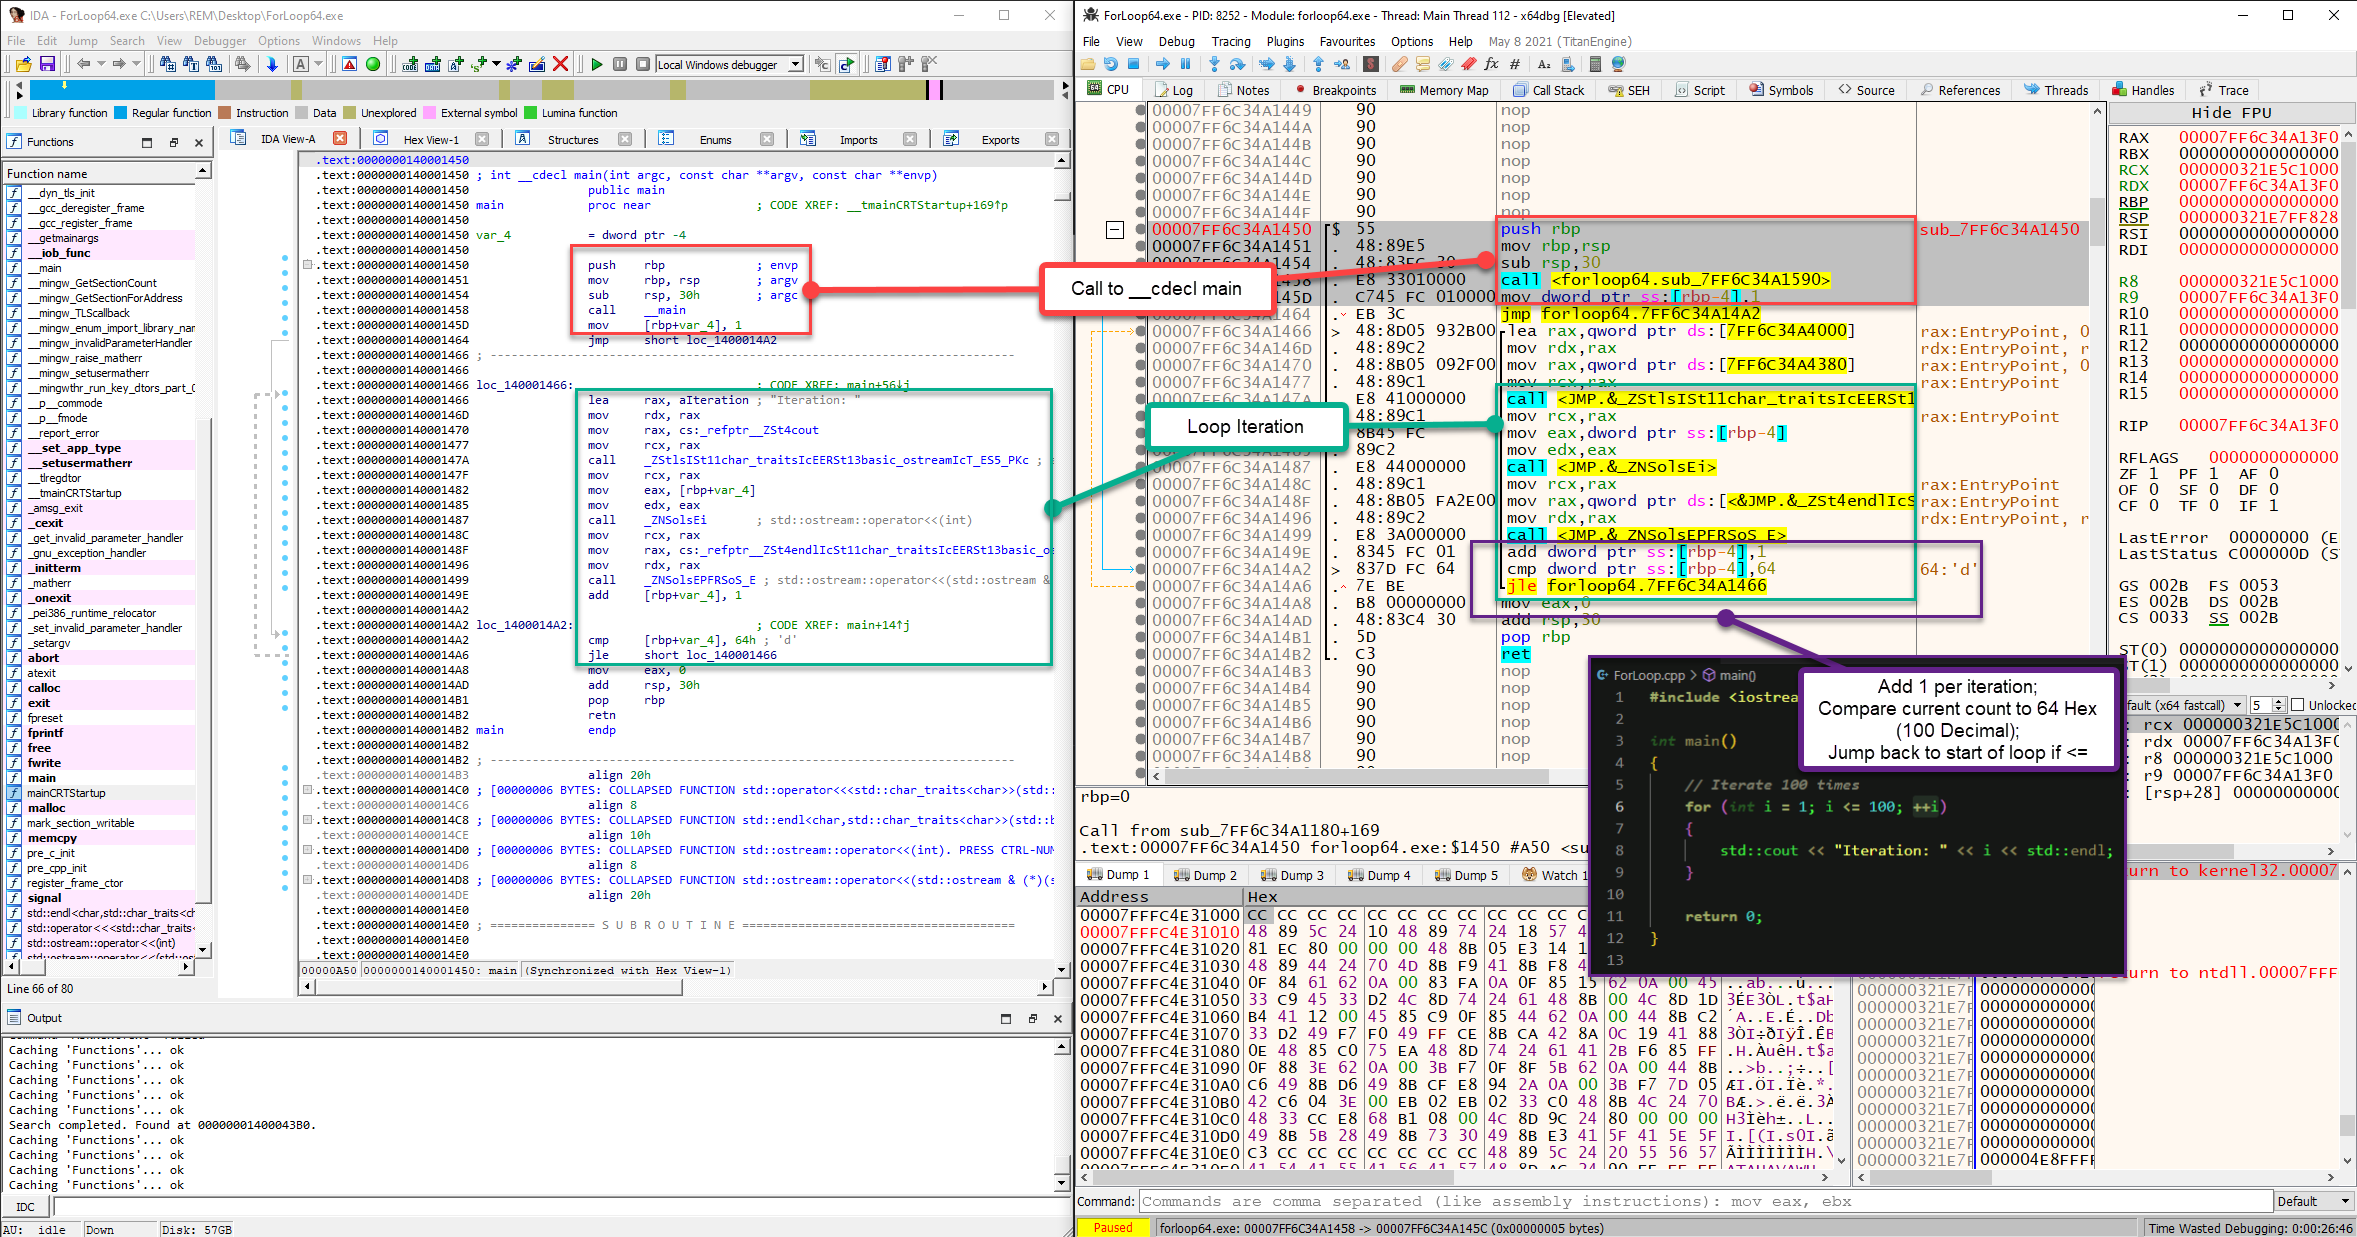Click x64dbg's blue run arrow icon
Viewport: 2357px width, 1237px height.
pyautogui.click(x=1162, y=64)
